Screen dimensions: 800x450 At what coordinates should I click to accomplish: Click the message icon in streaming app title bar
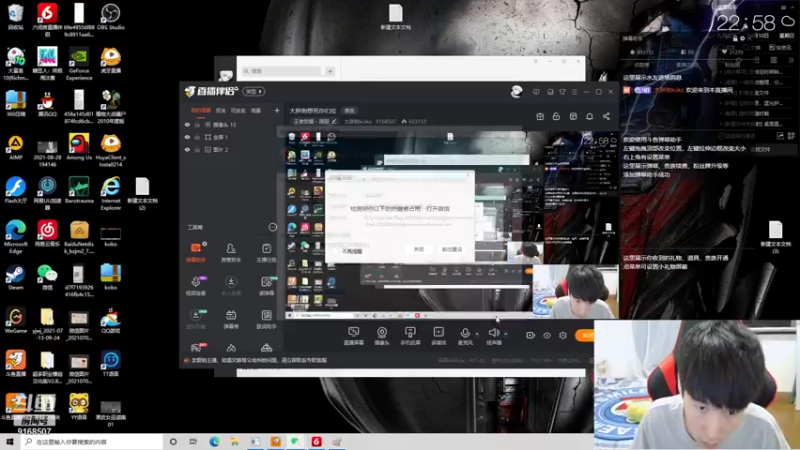point(536,92)
